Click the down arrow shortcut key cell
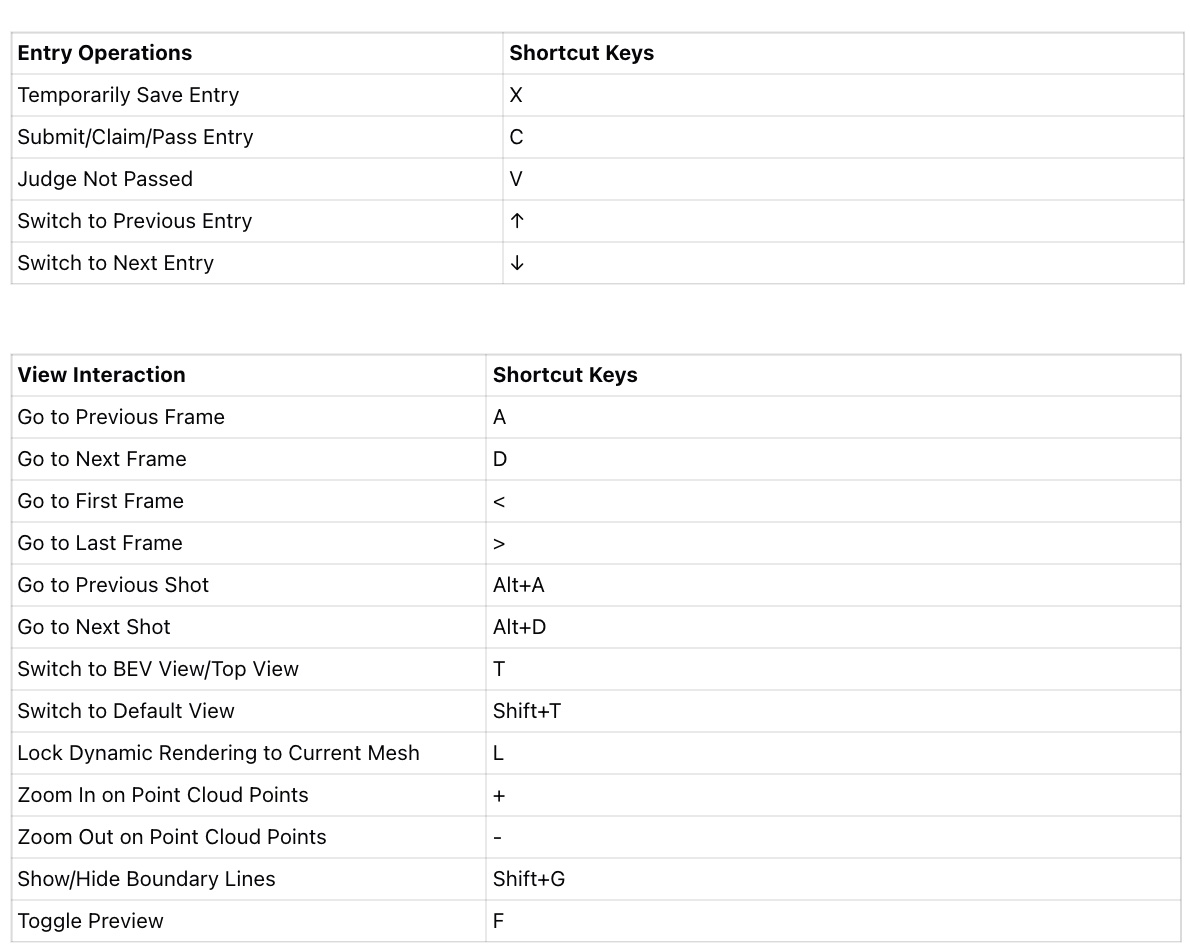The height and width of the screenshot is (950, 1190). (517, 263)
